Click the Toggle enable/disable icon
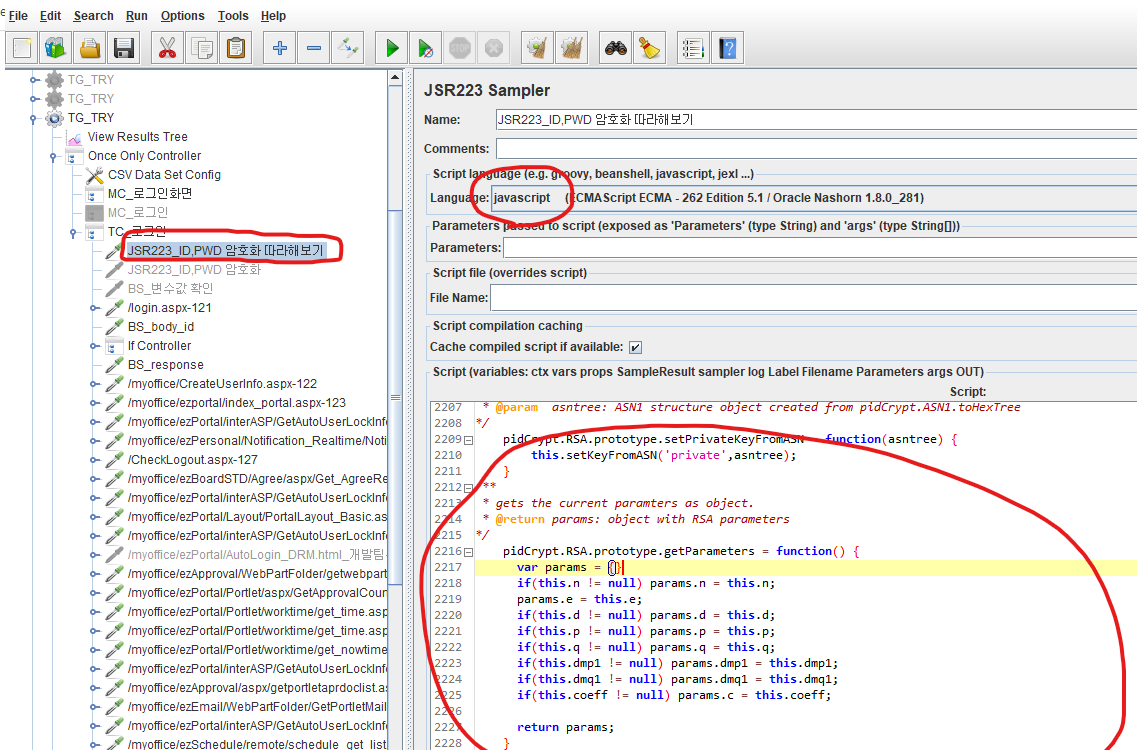The height and width of the screenshot is (750, 1137). [x=347, y=49]
